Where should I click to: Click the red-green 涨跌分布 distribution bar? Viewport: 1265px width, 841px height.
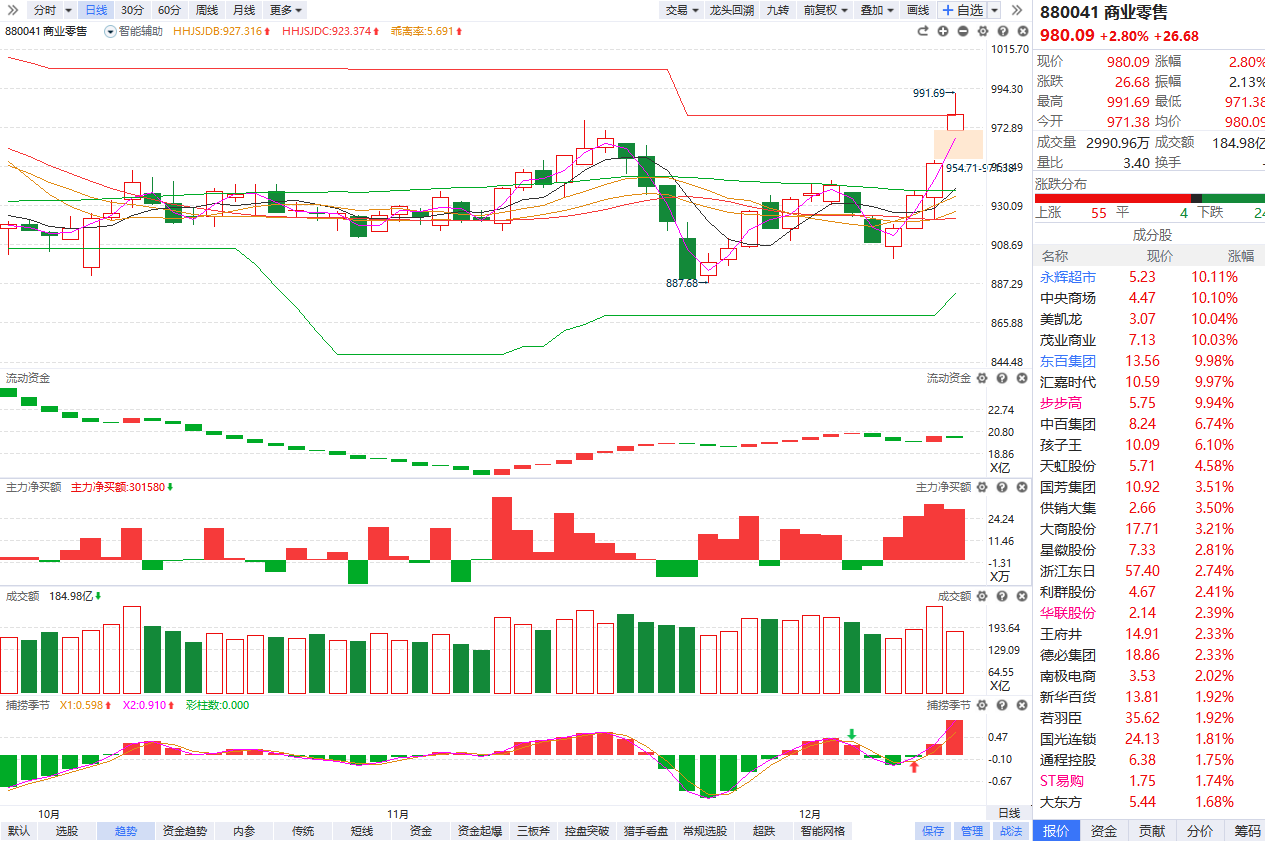[1150, 198]
